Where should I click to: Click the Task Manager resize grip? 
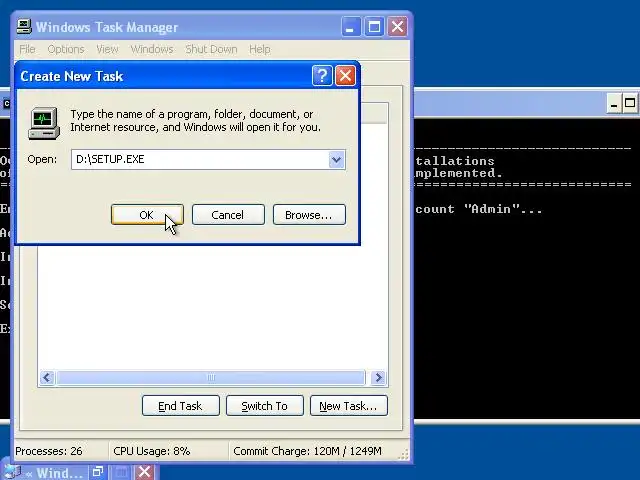pyautogui.click(x=403, y=455)
